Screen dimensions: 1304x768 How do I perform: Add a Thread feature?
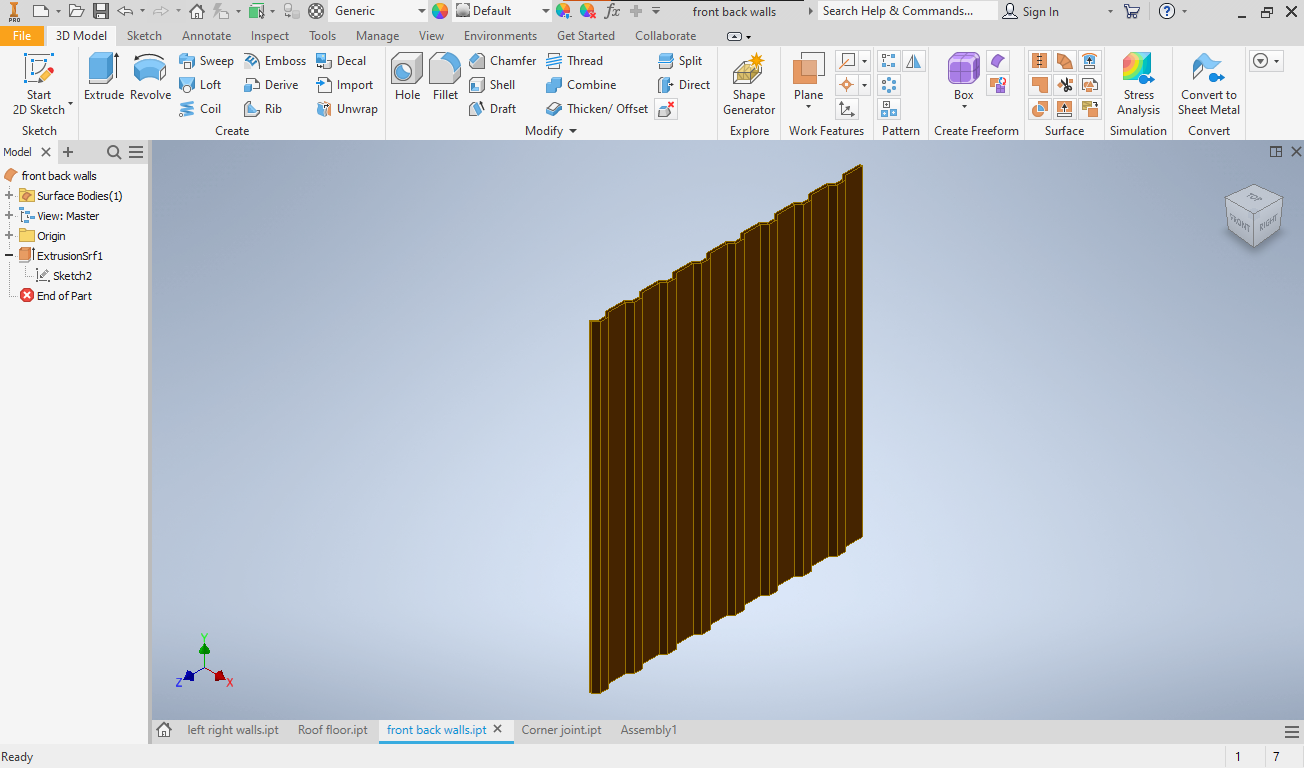point(574,61)
